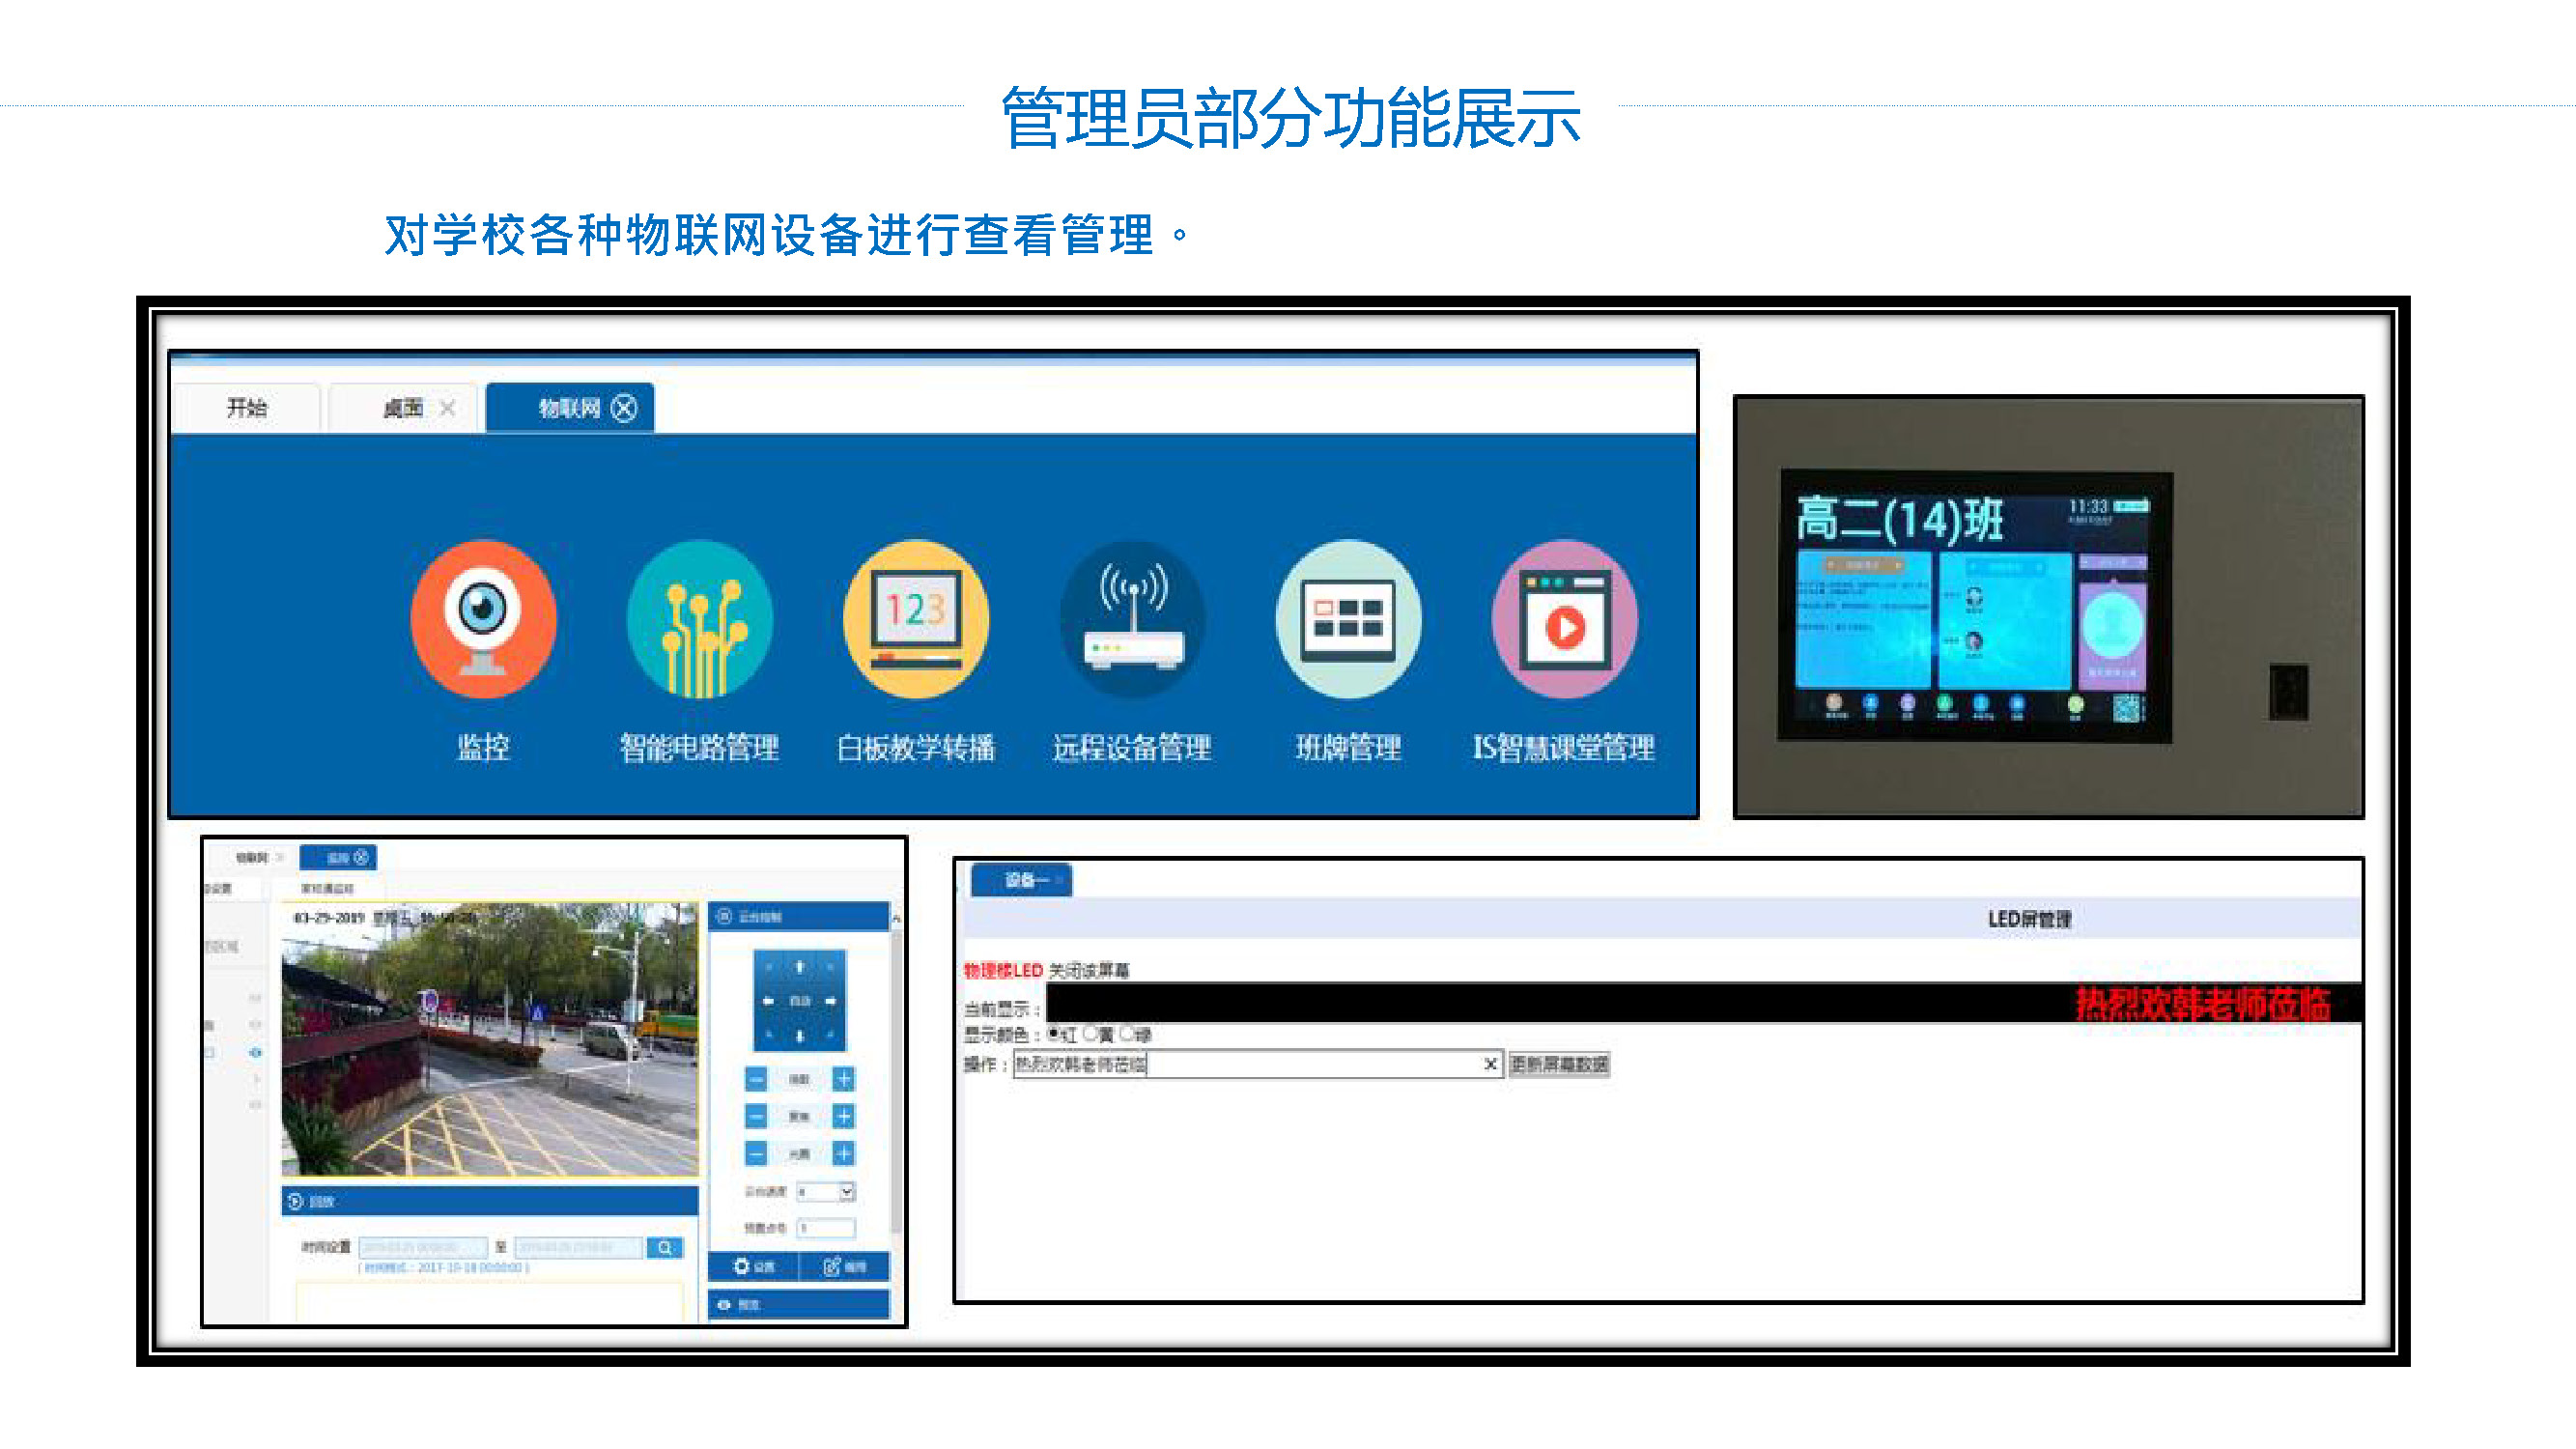Collapse the PTZ control section header
The height and width of the screenshot is (1449, 2576).
[x=798, y=916]
